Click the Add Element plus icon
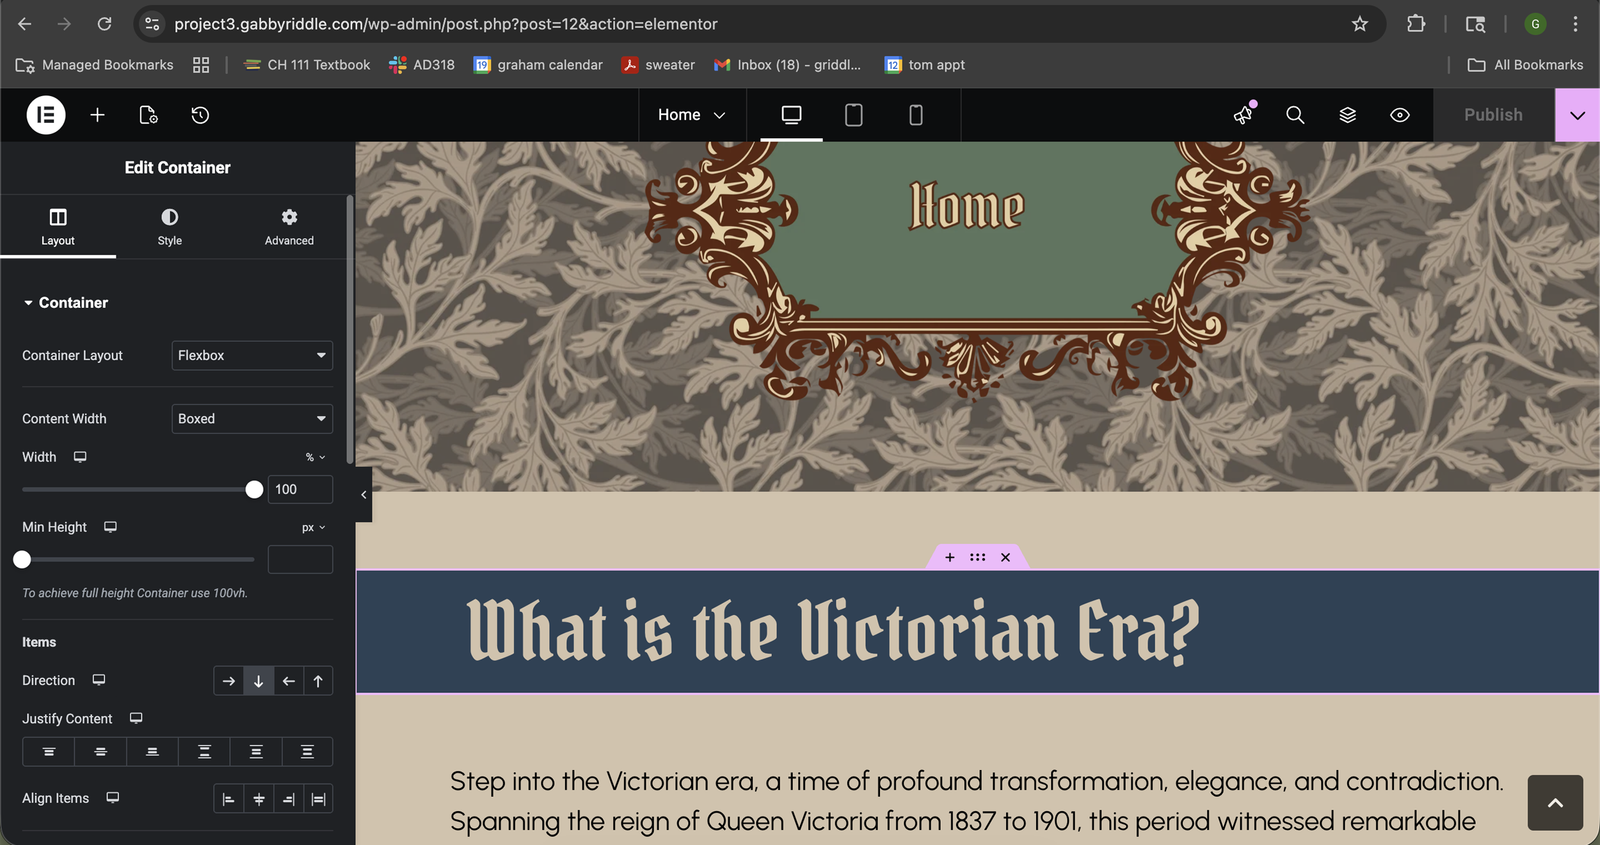 tap(97, 115)
